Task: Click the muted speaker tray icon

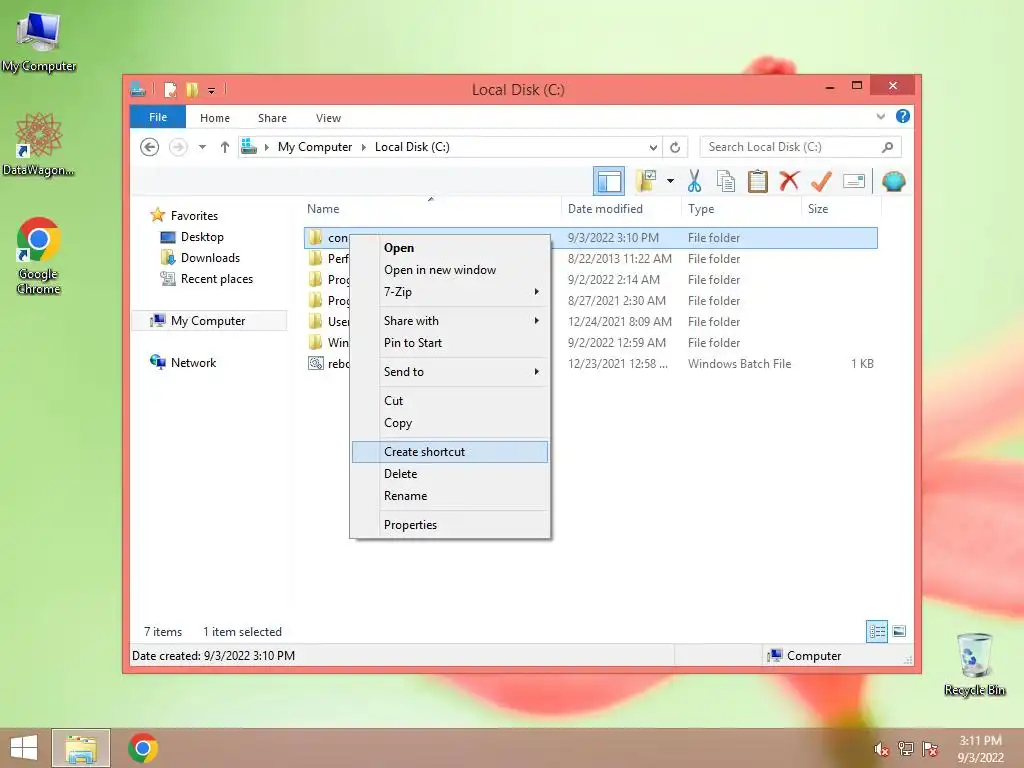Action: pyautogui.click(x=881, y=749)
